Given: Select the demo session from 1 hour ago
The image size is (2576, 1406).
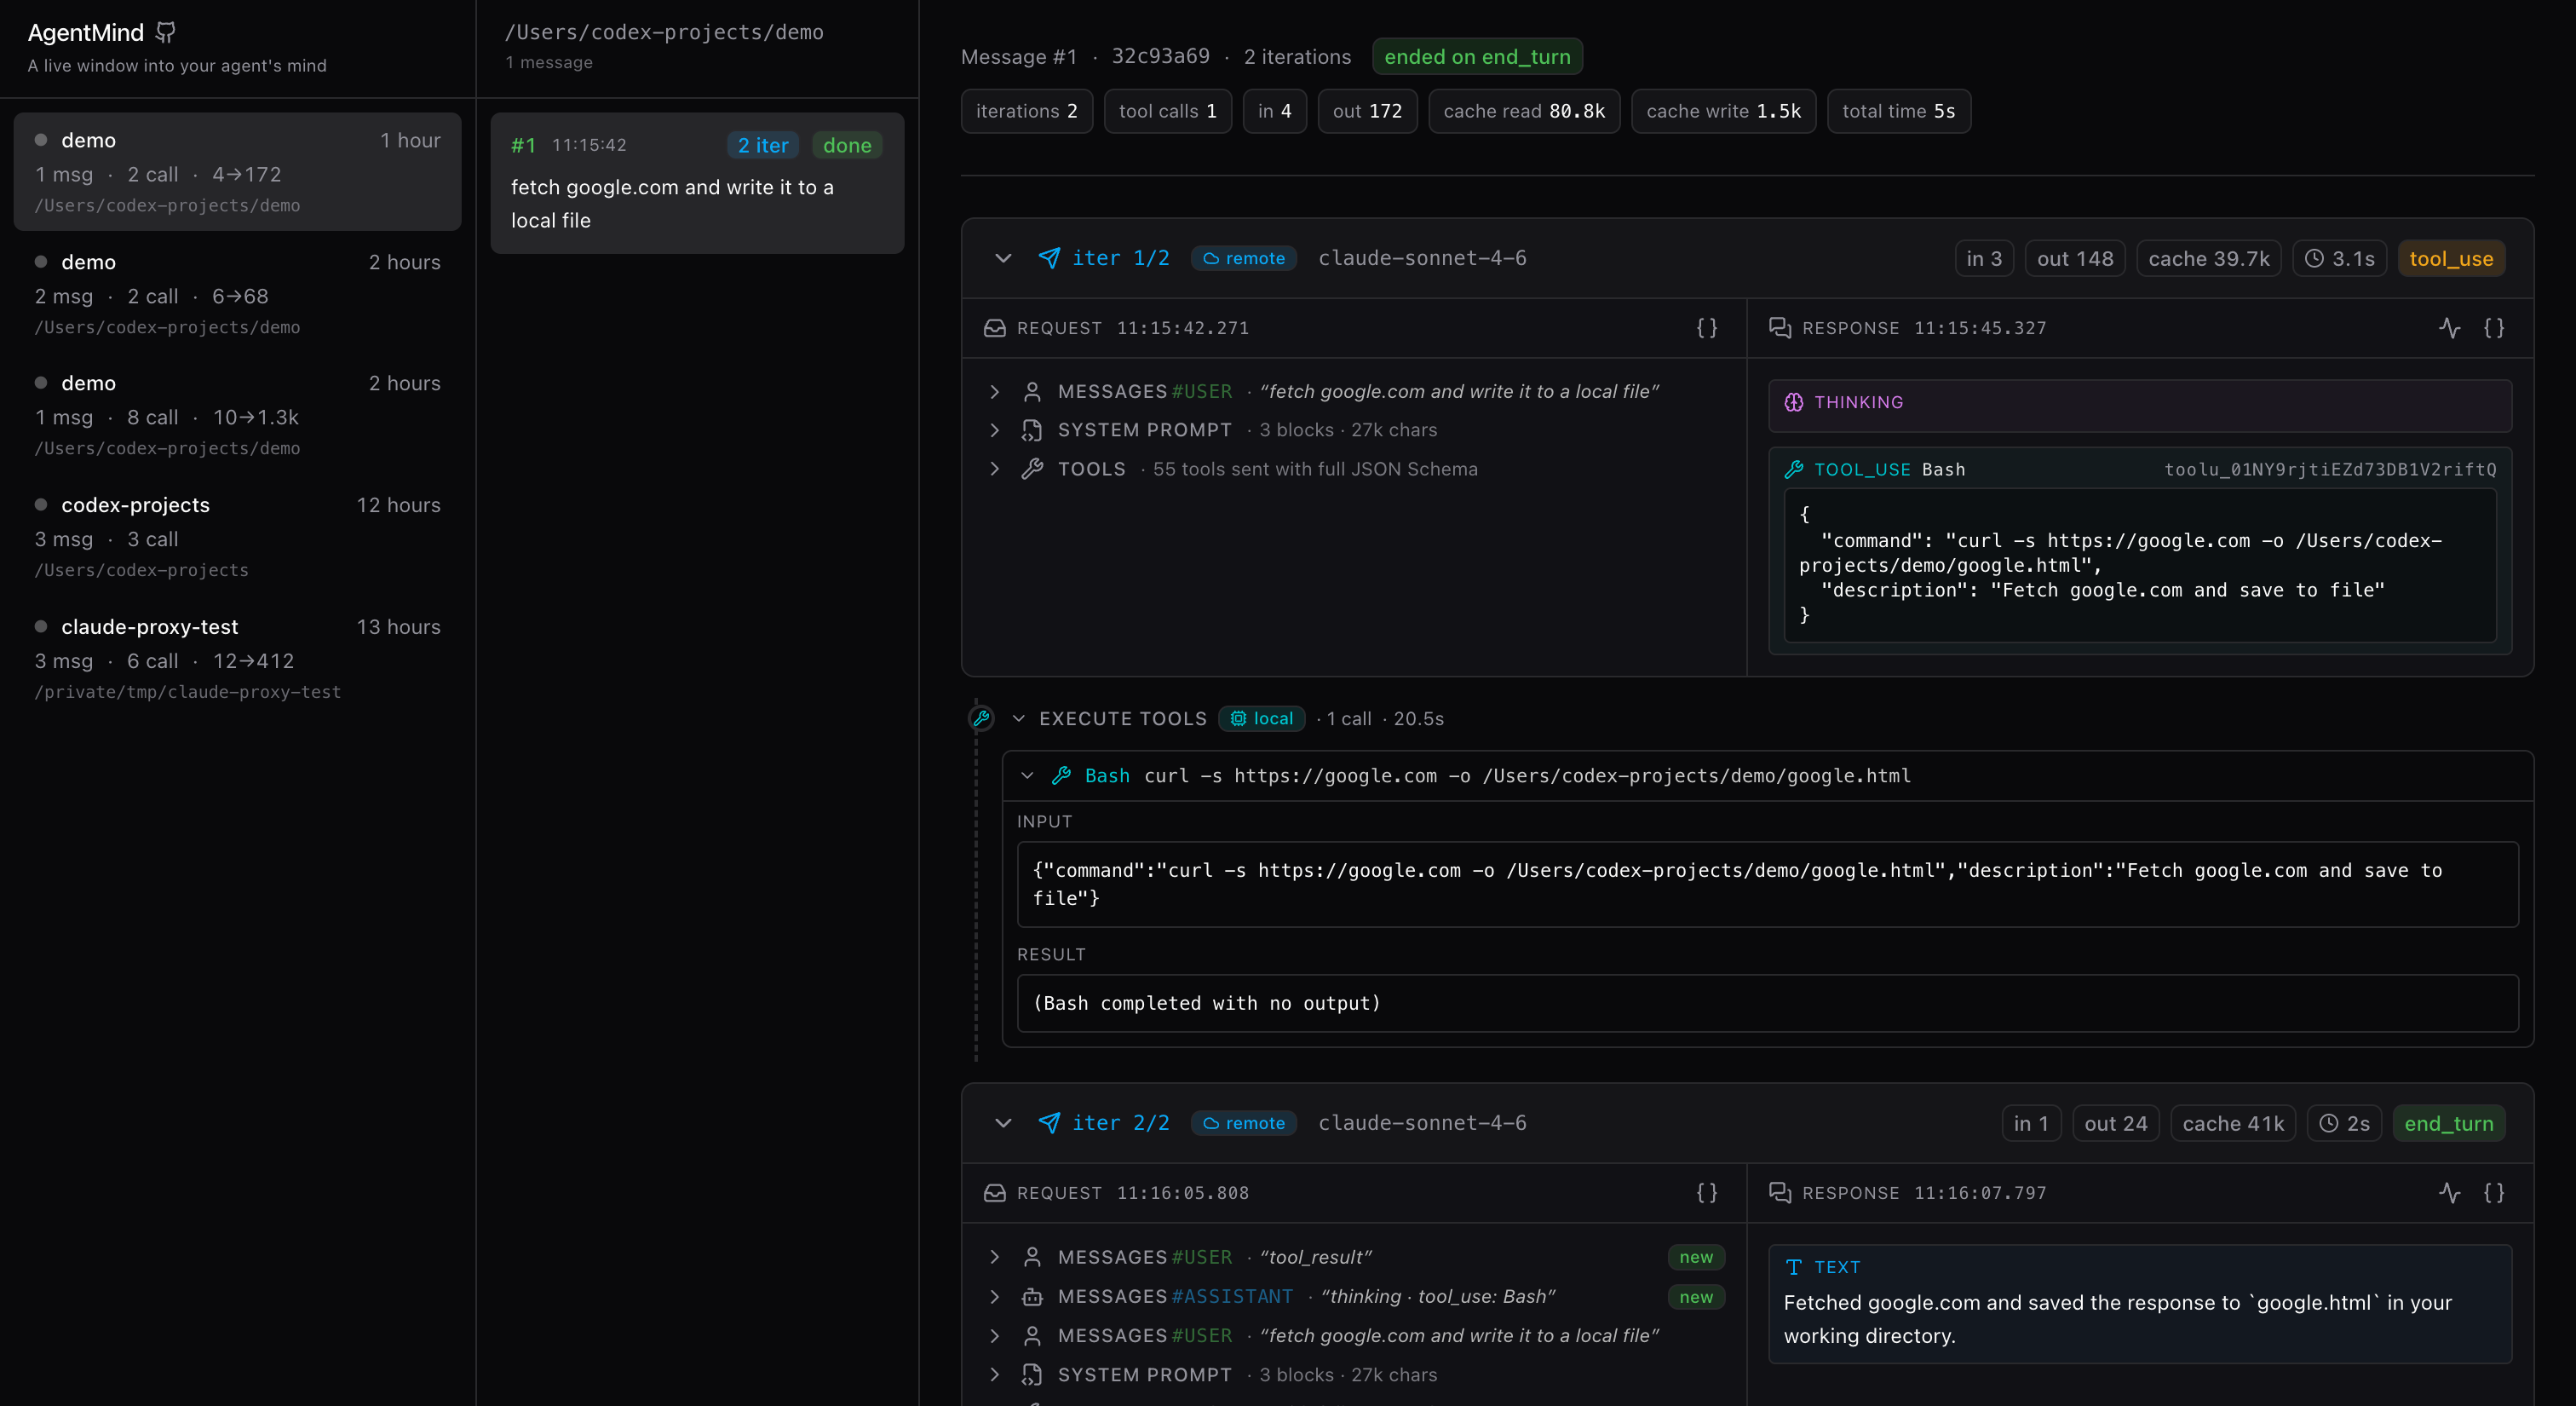Looking at the screenshot, I should coord(237,171).
